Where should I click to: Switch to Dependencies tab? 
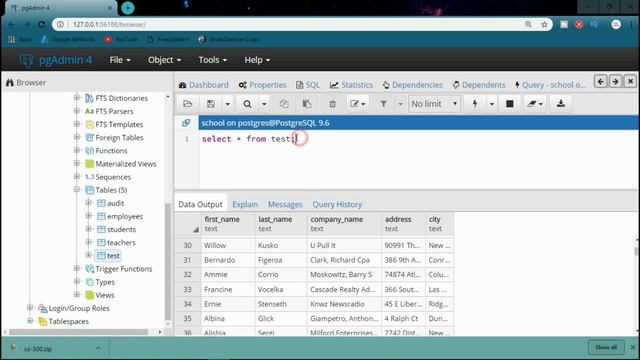413,85
